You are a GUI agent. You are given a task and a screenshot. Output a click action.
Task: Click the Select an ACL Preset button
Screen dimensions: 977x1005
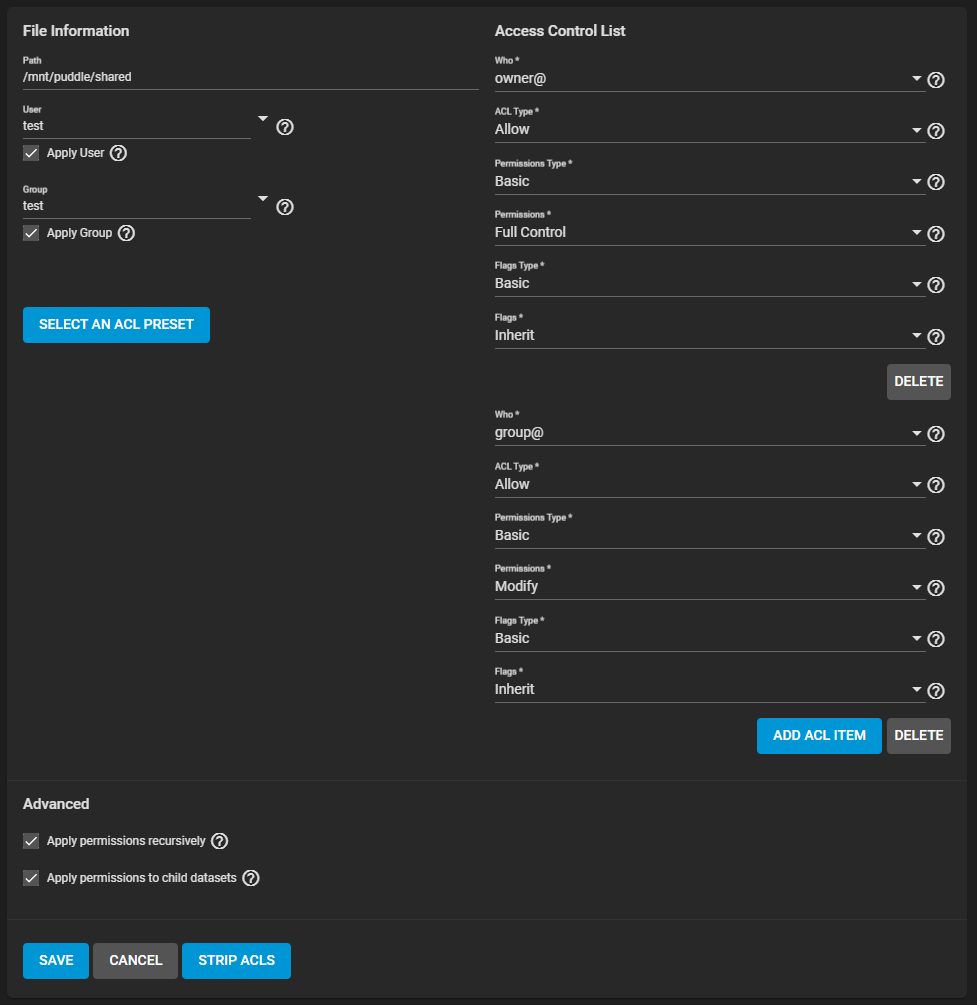116,325
